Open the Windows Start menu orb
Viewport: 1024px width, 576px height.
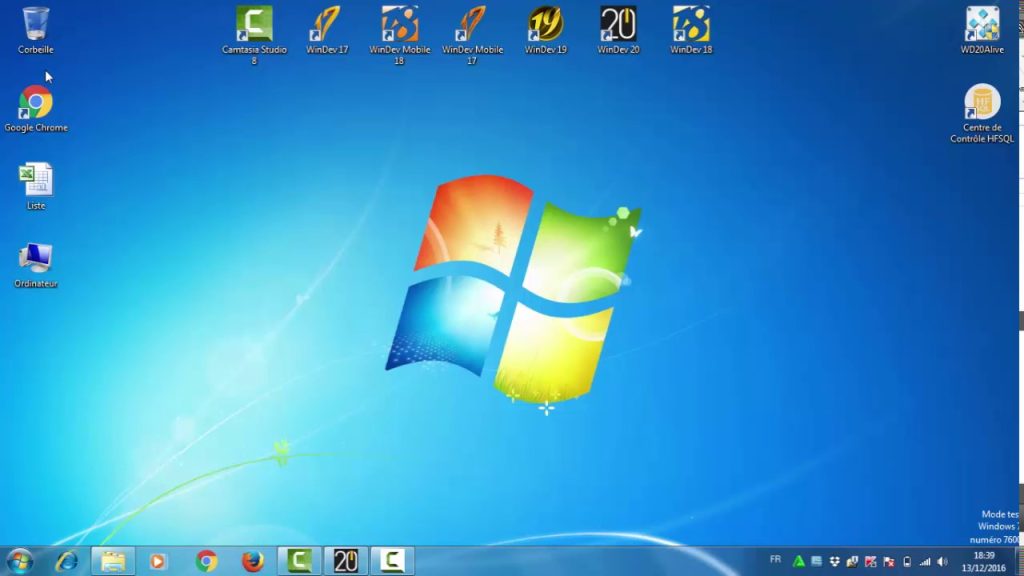20,561
